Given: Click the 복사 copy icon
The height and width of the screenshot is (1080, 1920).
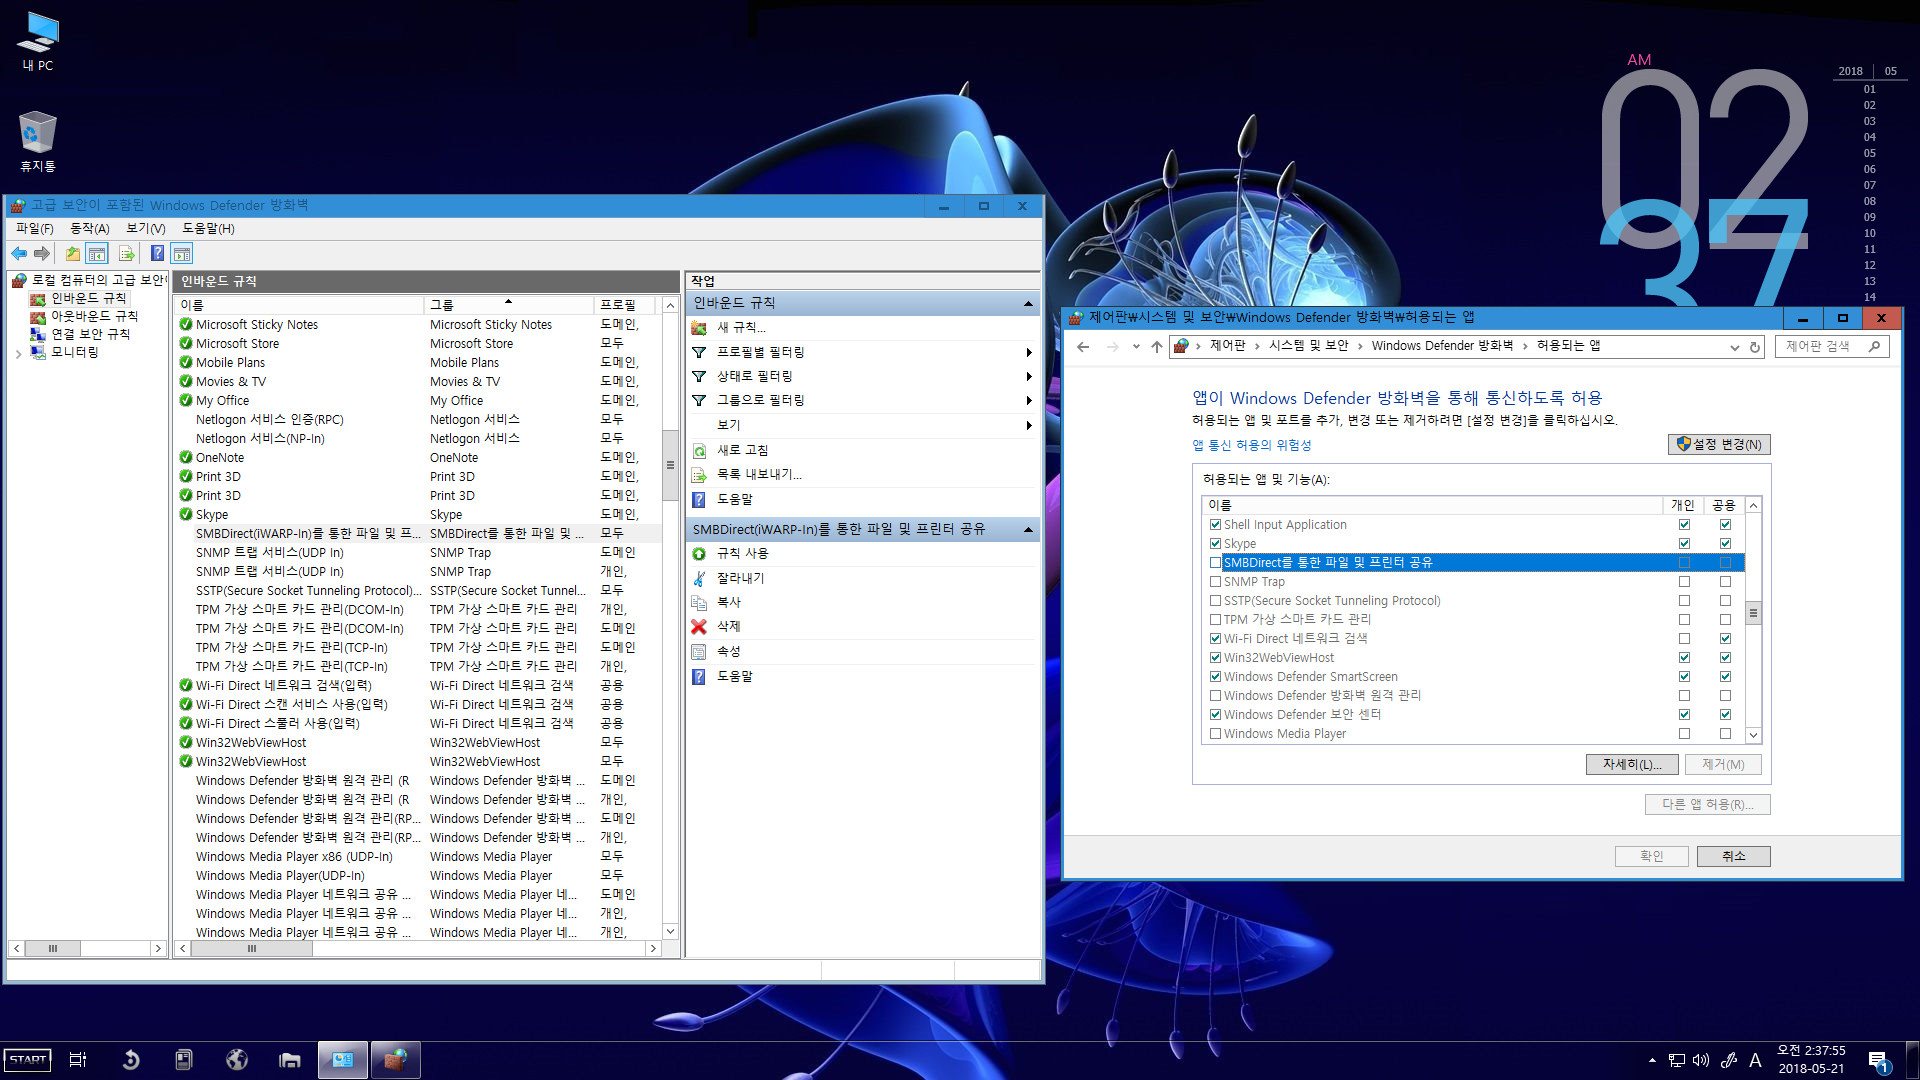Looking at the screenshot, I should click(699, 603).
